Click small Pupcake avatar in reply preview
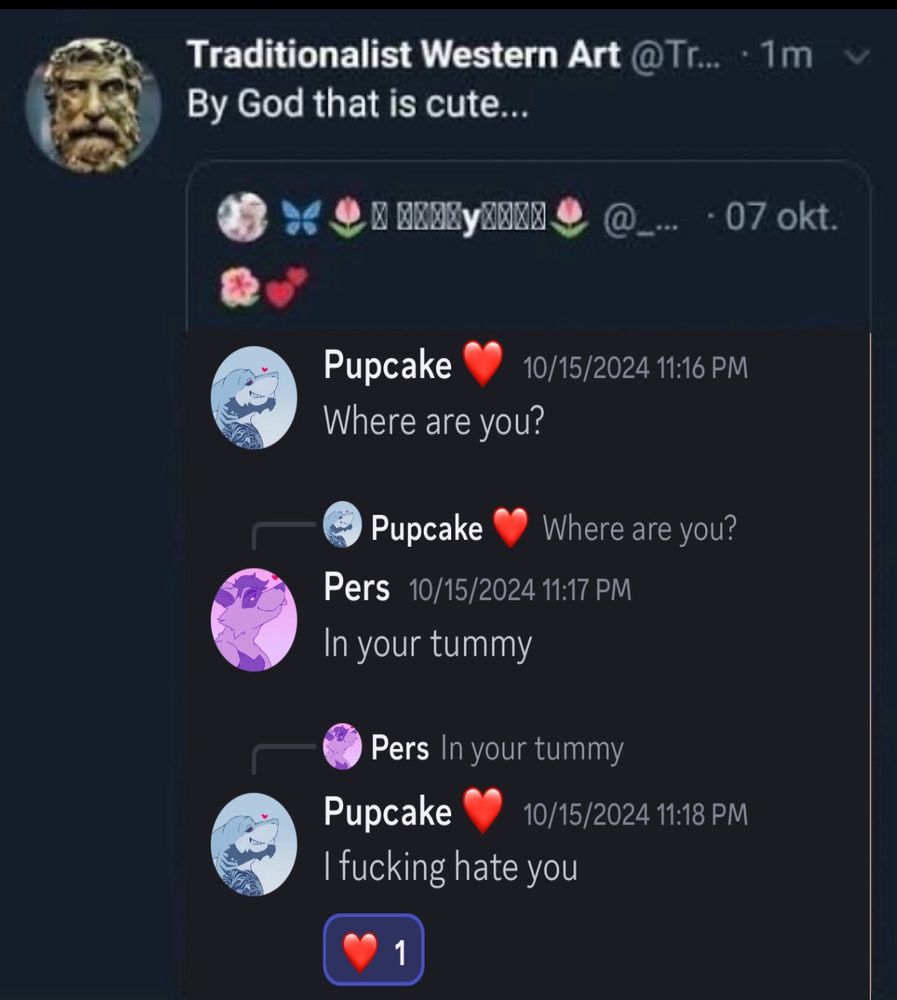Image resolution: width=897 pixels, height=1000 pixels. tap(342, 524)
